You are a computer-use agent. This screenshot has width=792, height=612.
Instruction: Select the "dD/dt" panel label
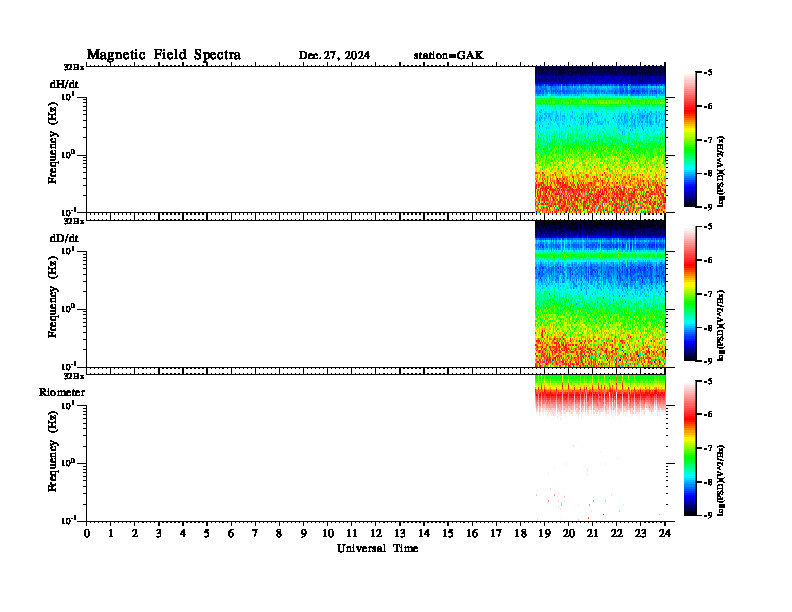[64, 238]
